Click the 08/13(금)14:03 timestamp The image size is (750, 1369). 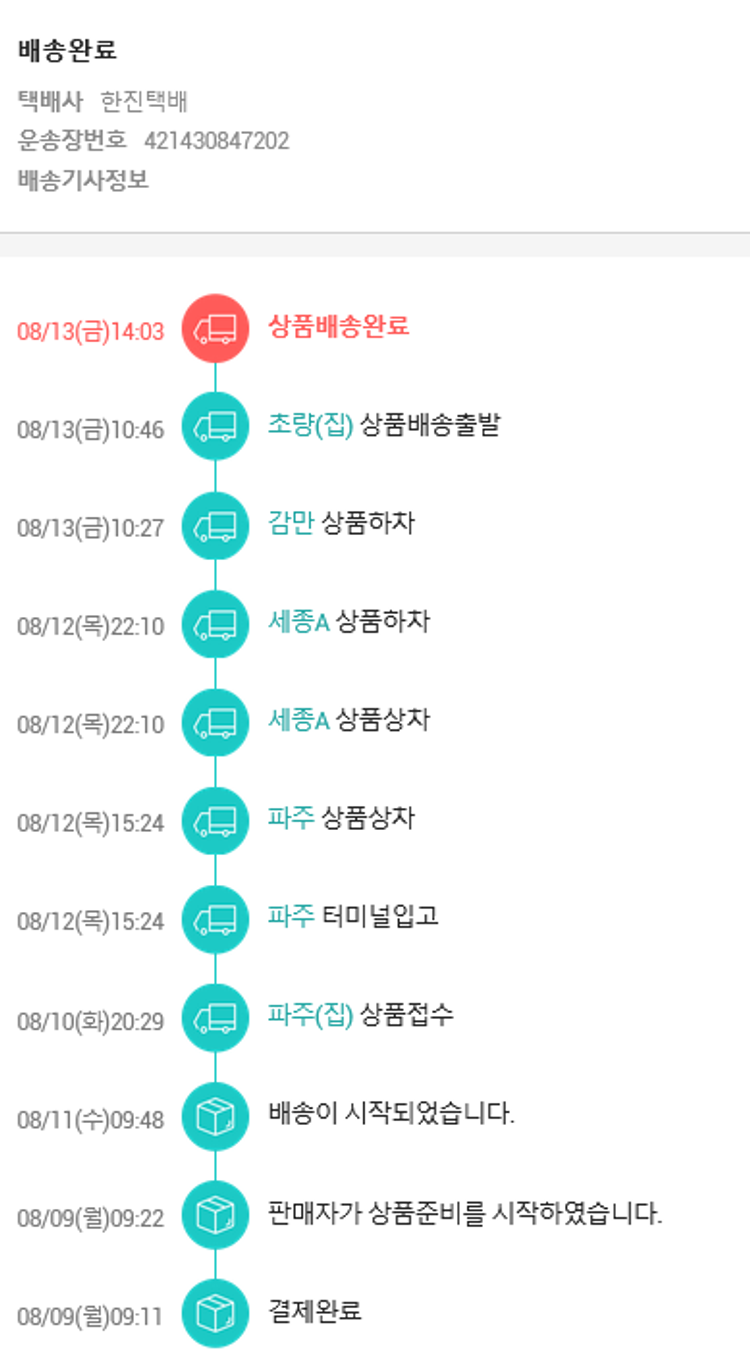point(90,332)
